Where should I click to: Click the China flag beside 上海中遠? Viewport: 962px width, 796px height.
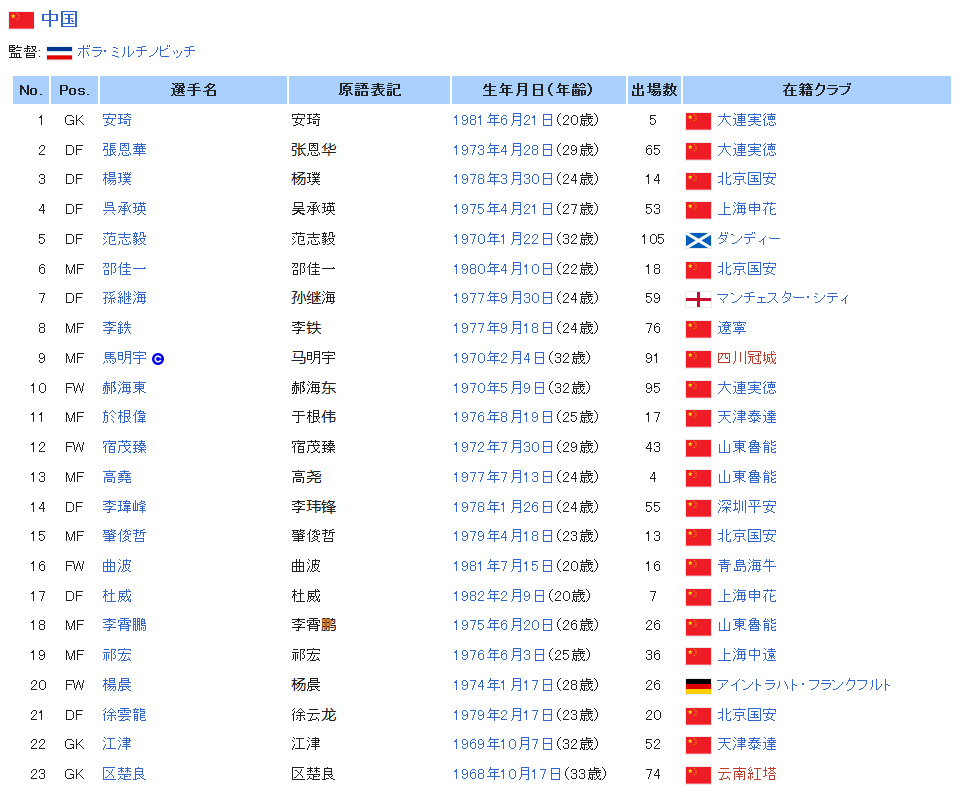[x=698, y=656]
